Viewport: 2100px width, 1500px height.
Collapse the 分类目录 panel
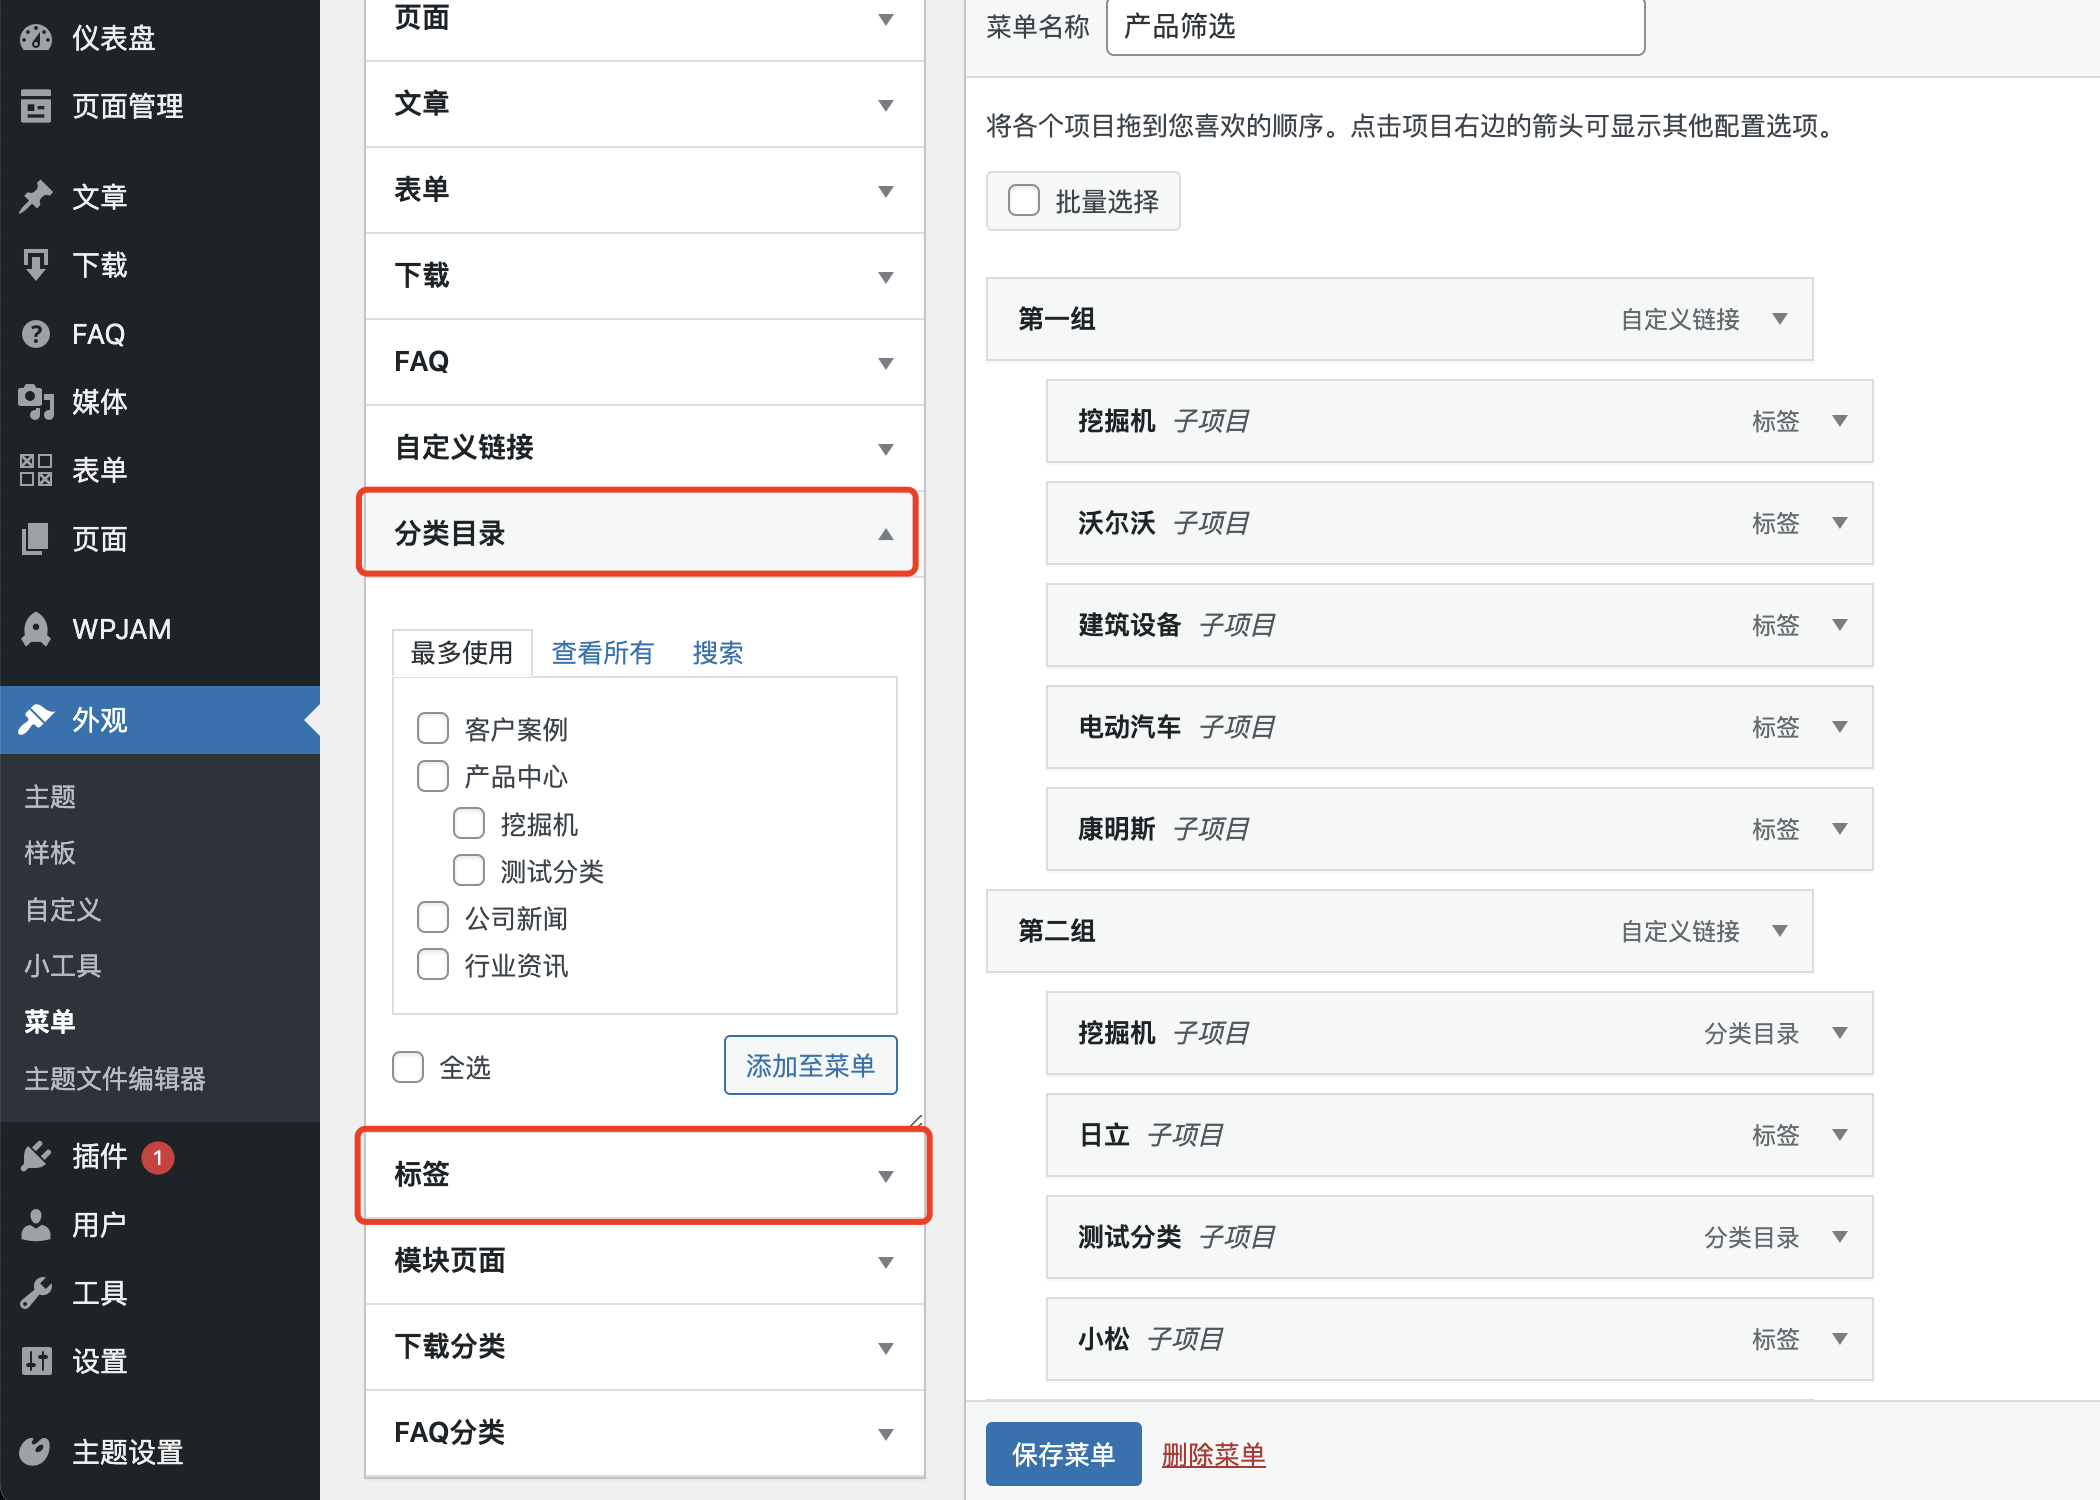(x=885, y=534)
